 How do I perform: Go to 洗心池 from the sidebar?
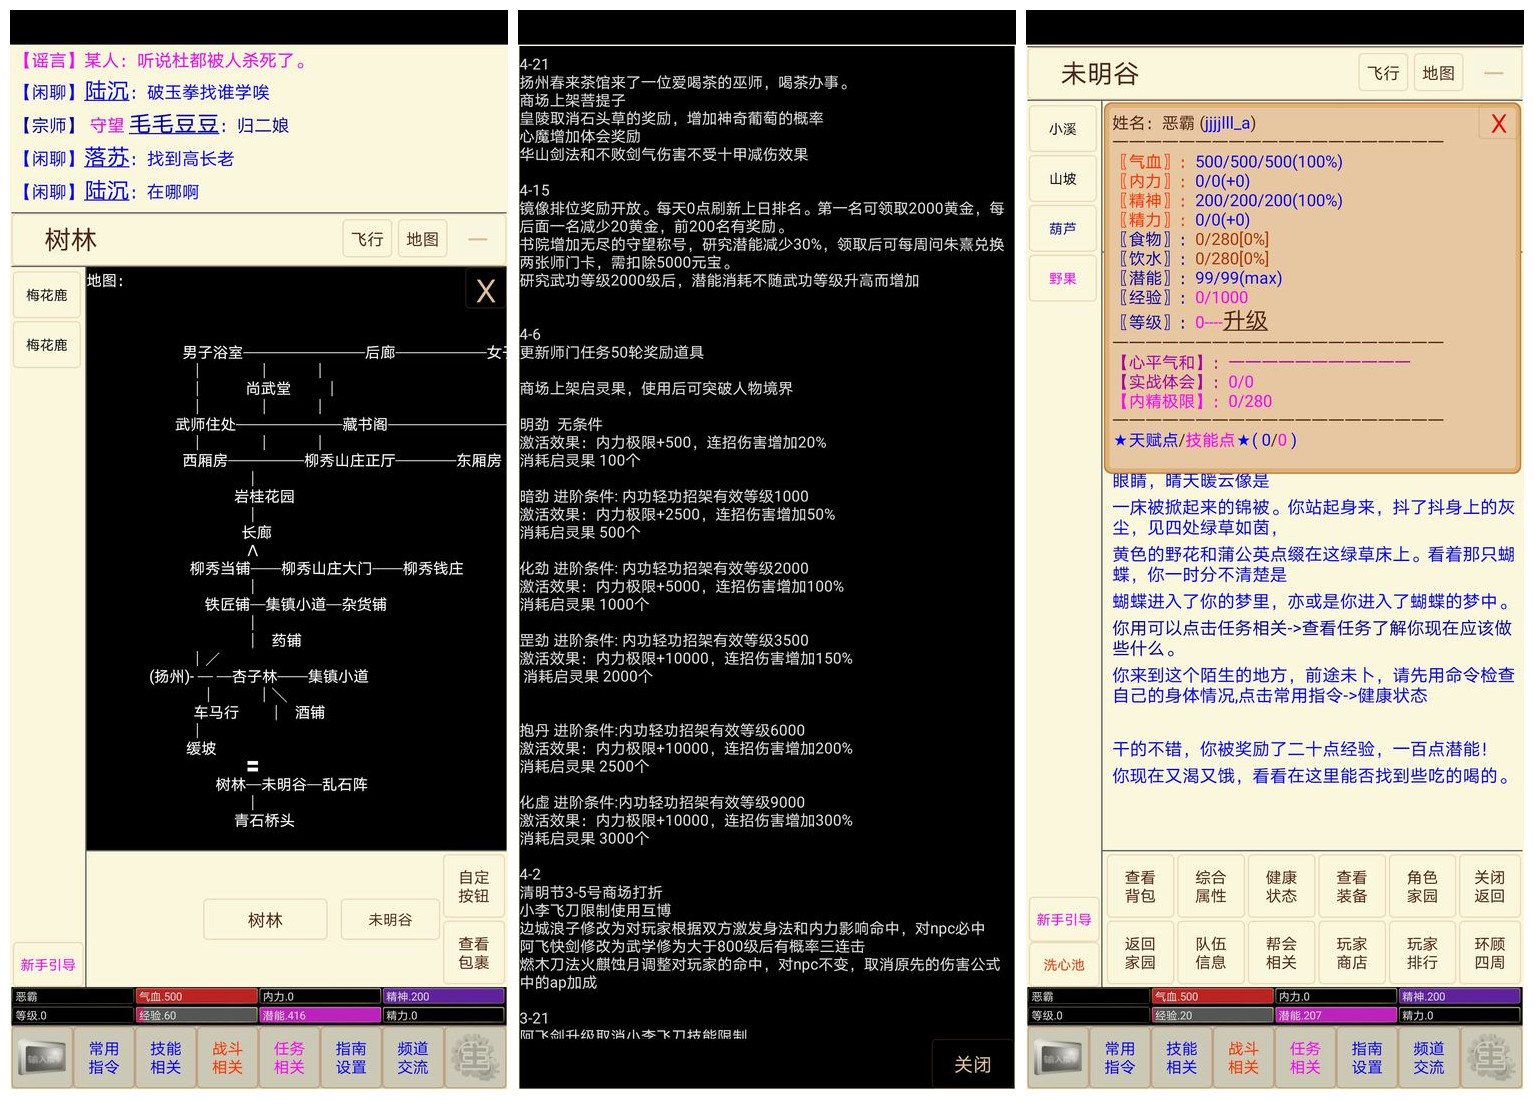pyautogui.click(x=1064, y=965)
